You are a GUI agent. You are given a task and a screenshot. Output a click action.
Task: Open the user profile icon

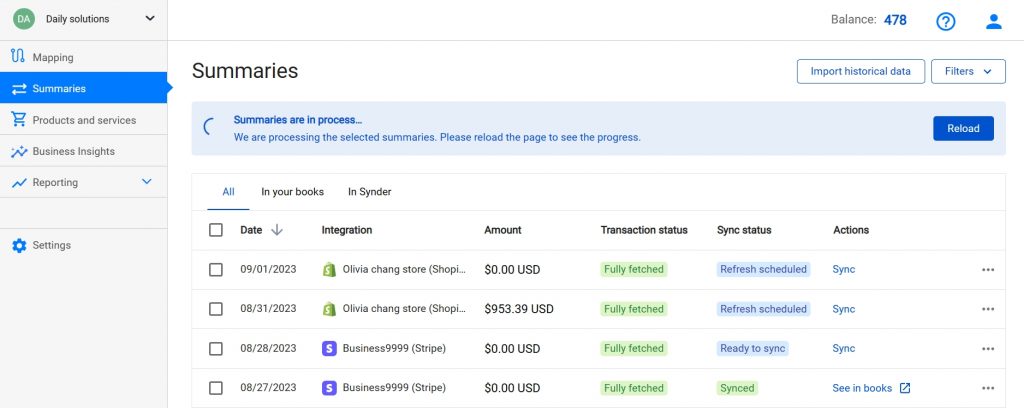[x=993, y=22]
